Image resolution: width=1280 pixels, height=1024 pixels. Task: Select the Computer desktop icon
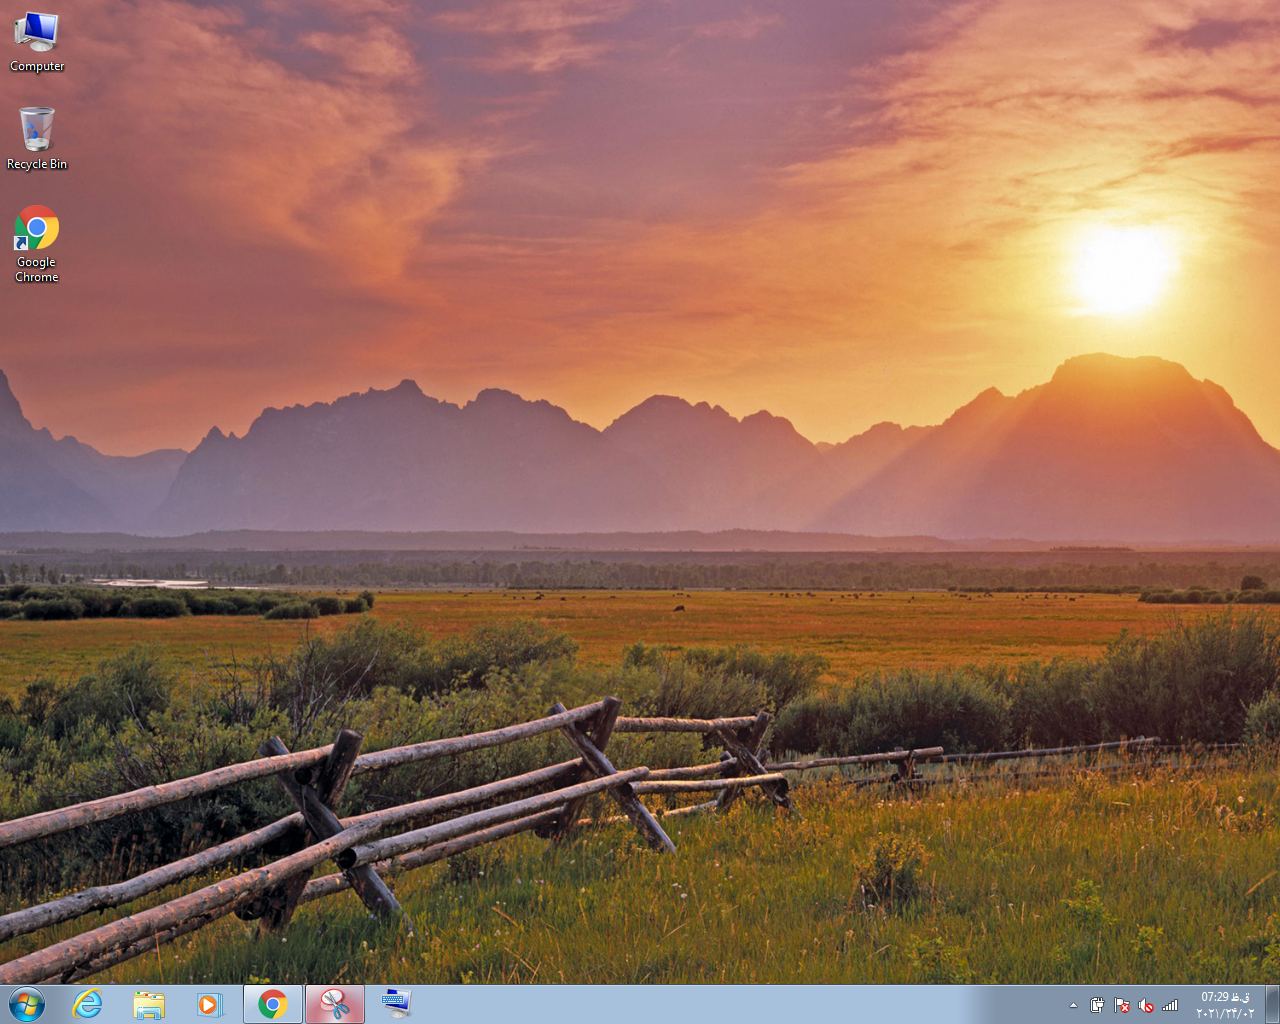(x=37, y=42)
